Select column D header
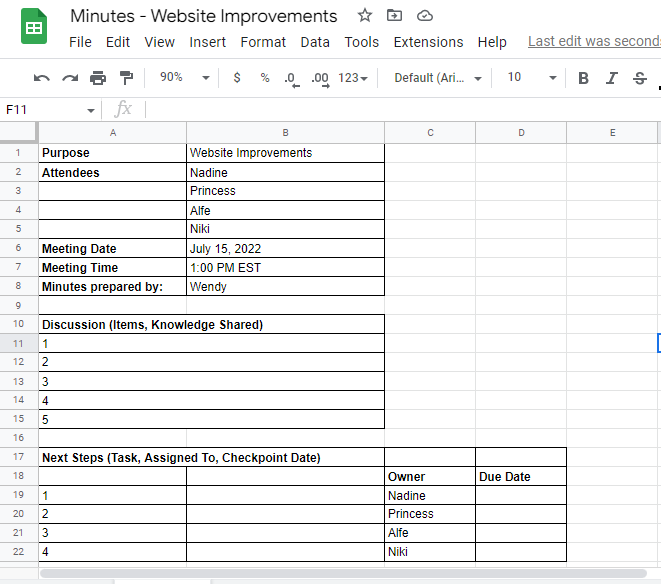The image size is (661, 584). 521,133
